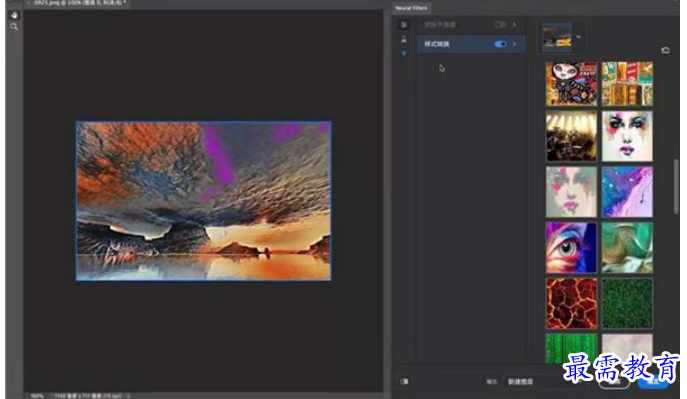Open the beta filters flask icon
This screenshot has width=687, height=399.
click(404, 39)
